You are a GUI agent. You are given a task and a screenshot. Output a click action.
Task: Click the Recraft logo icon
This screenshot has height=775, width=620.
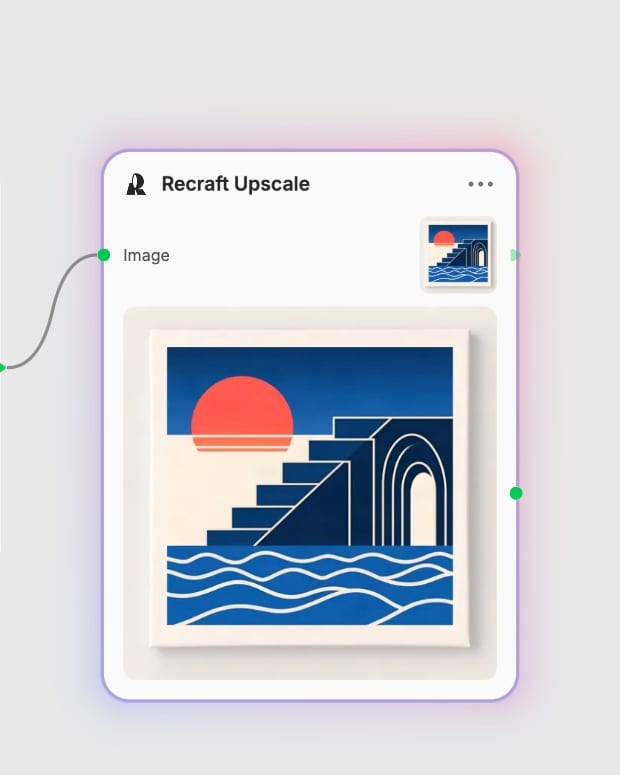pos(136,184)
